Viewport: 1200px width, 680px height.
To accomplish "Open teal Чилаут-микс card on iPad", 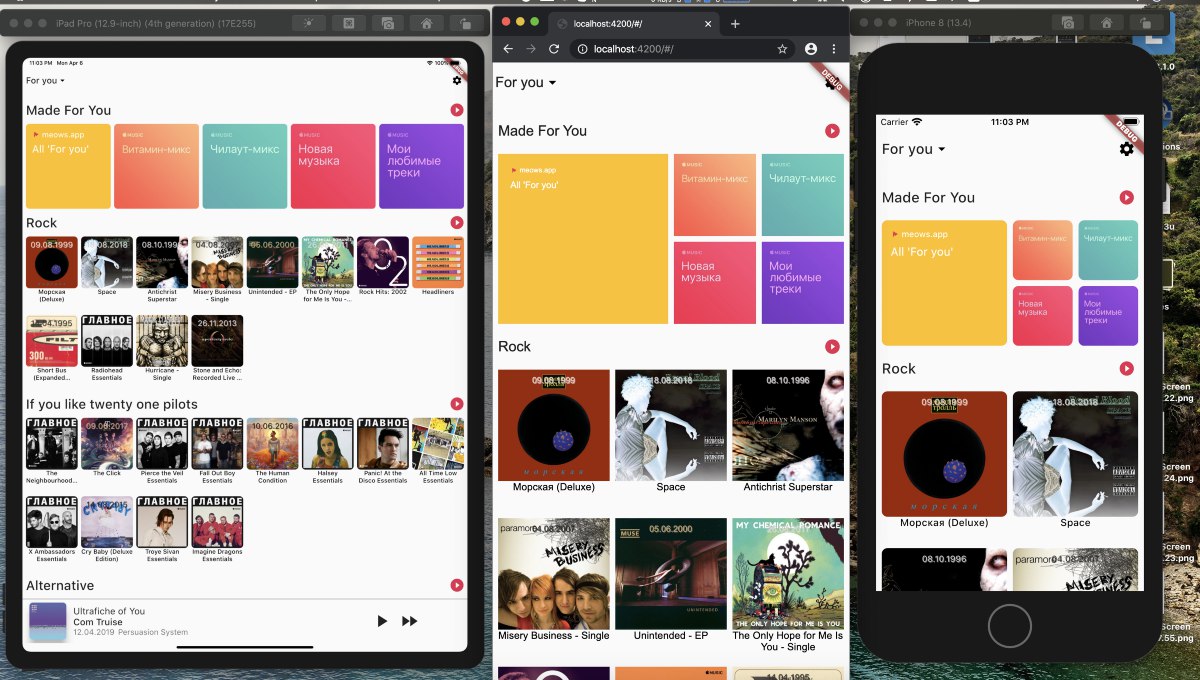I will 245,166.
